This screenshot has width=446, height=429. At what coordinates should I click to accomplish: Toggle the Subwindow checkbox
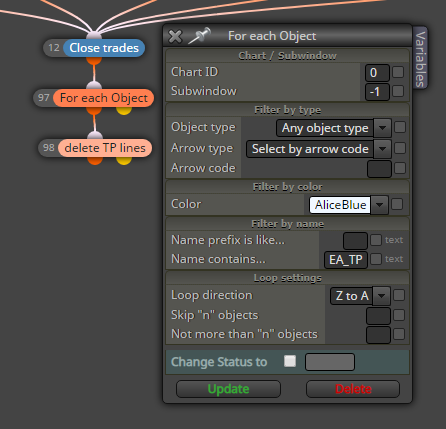398,91
